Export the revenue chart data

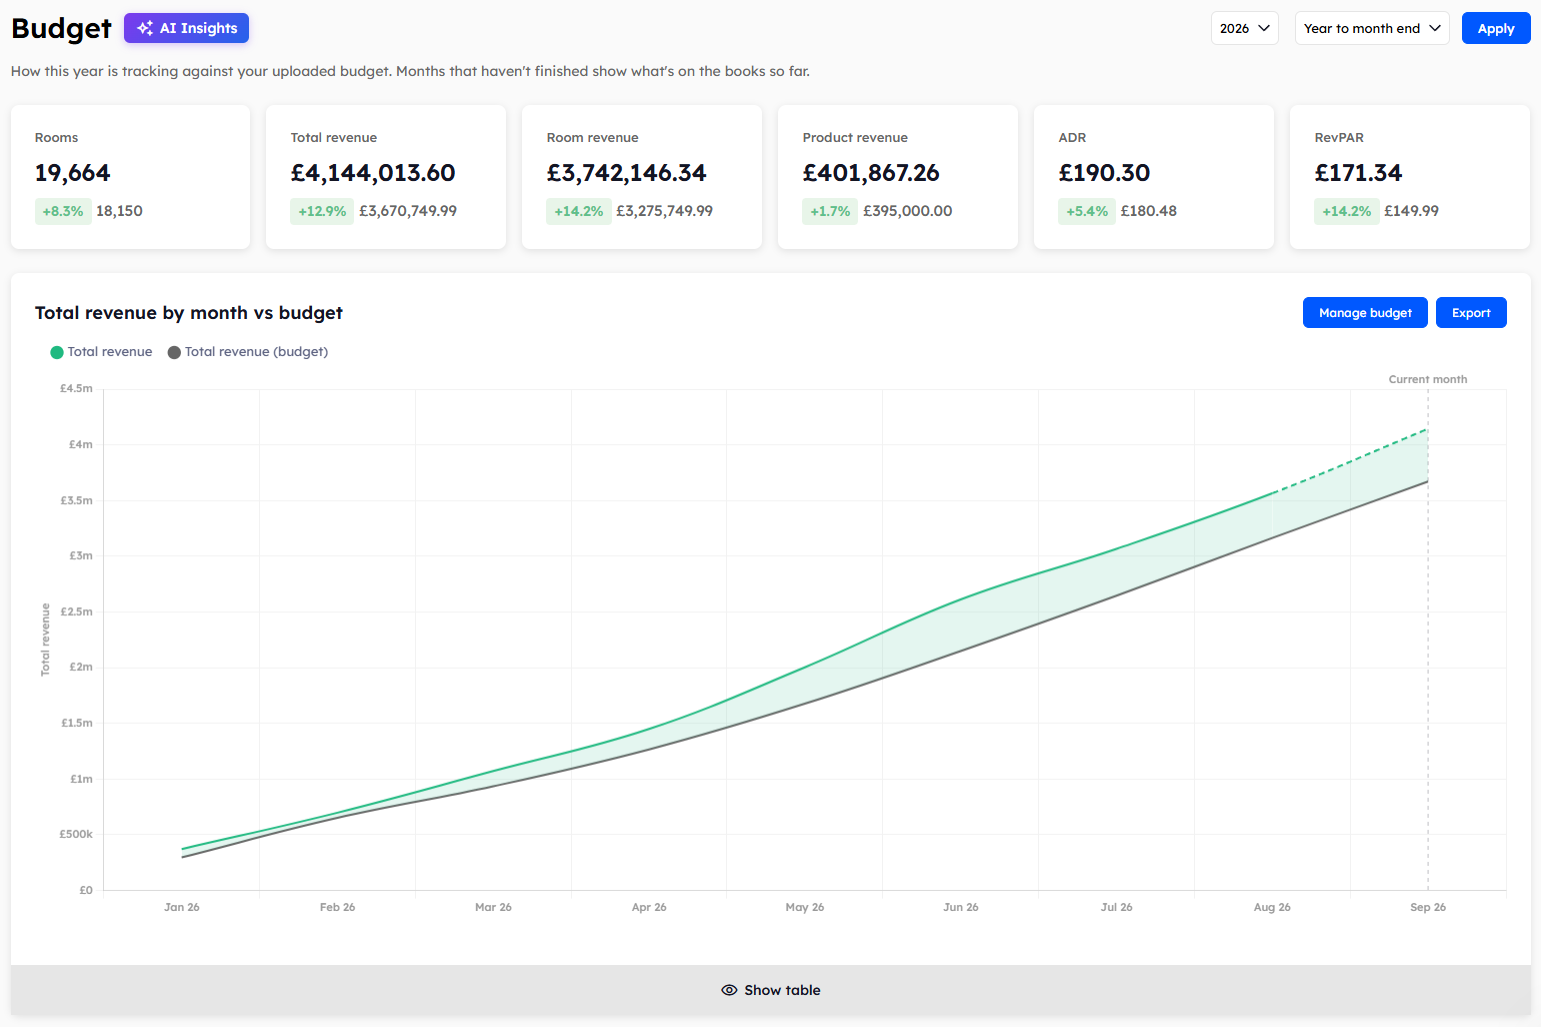[x=1471, y=313]
